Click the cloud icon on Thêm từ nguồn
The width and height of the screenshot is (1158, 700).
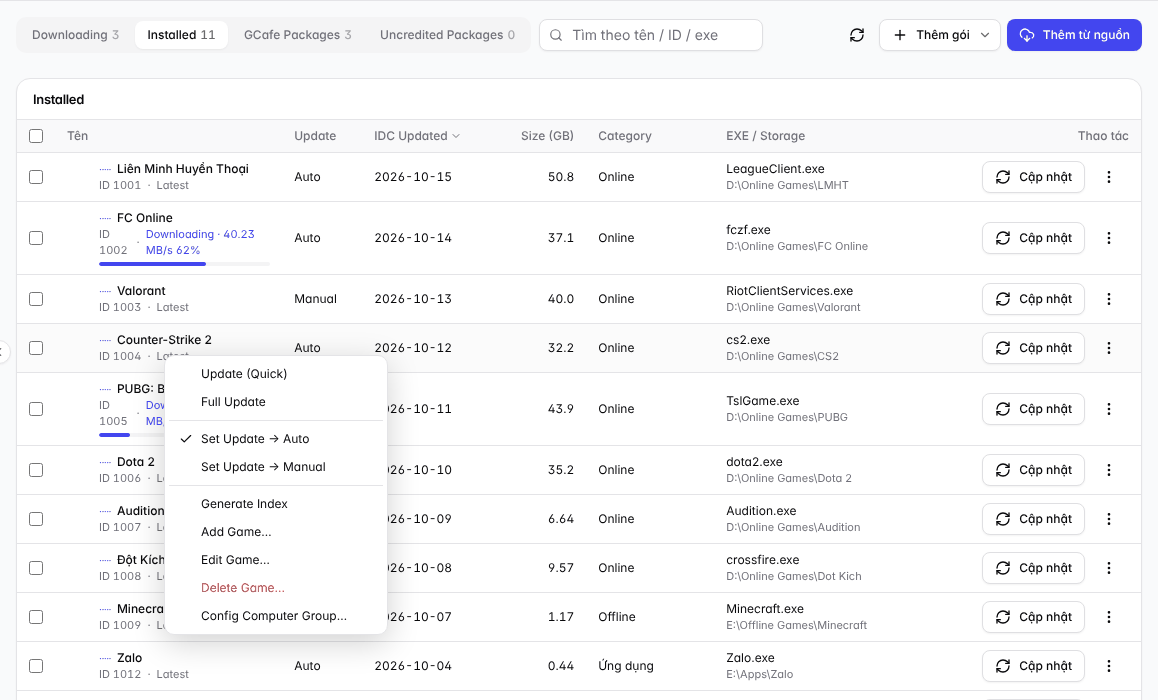coord(1027,35)
